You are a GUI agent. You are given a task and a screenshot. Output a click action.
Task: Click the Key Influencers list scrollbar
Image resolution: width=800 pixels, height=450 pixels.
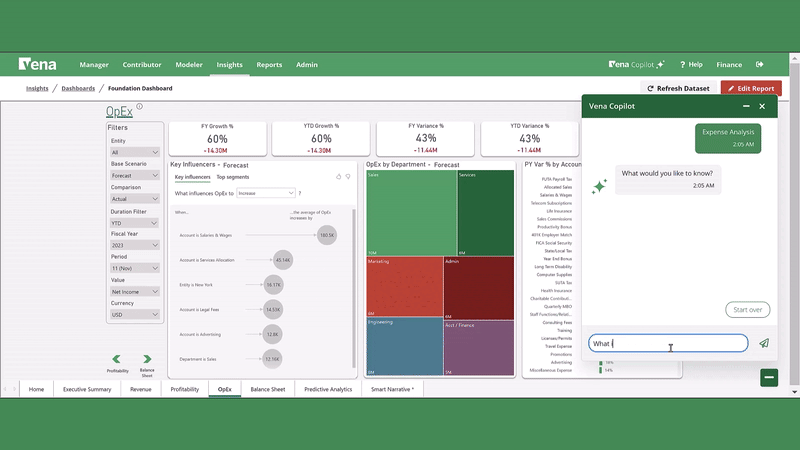(354, 288)
